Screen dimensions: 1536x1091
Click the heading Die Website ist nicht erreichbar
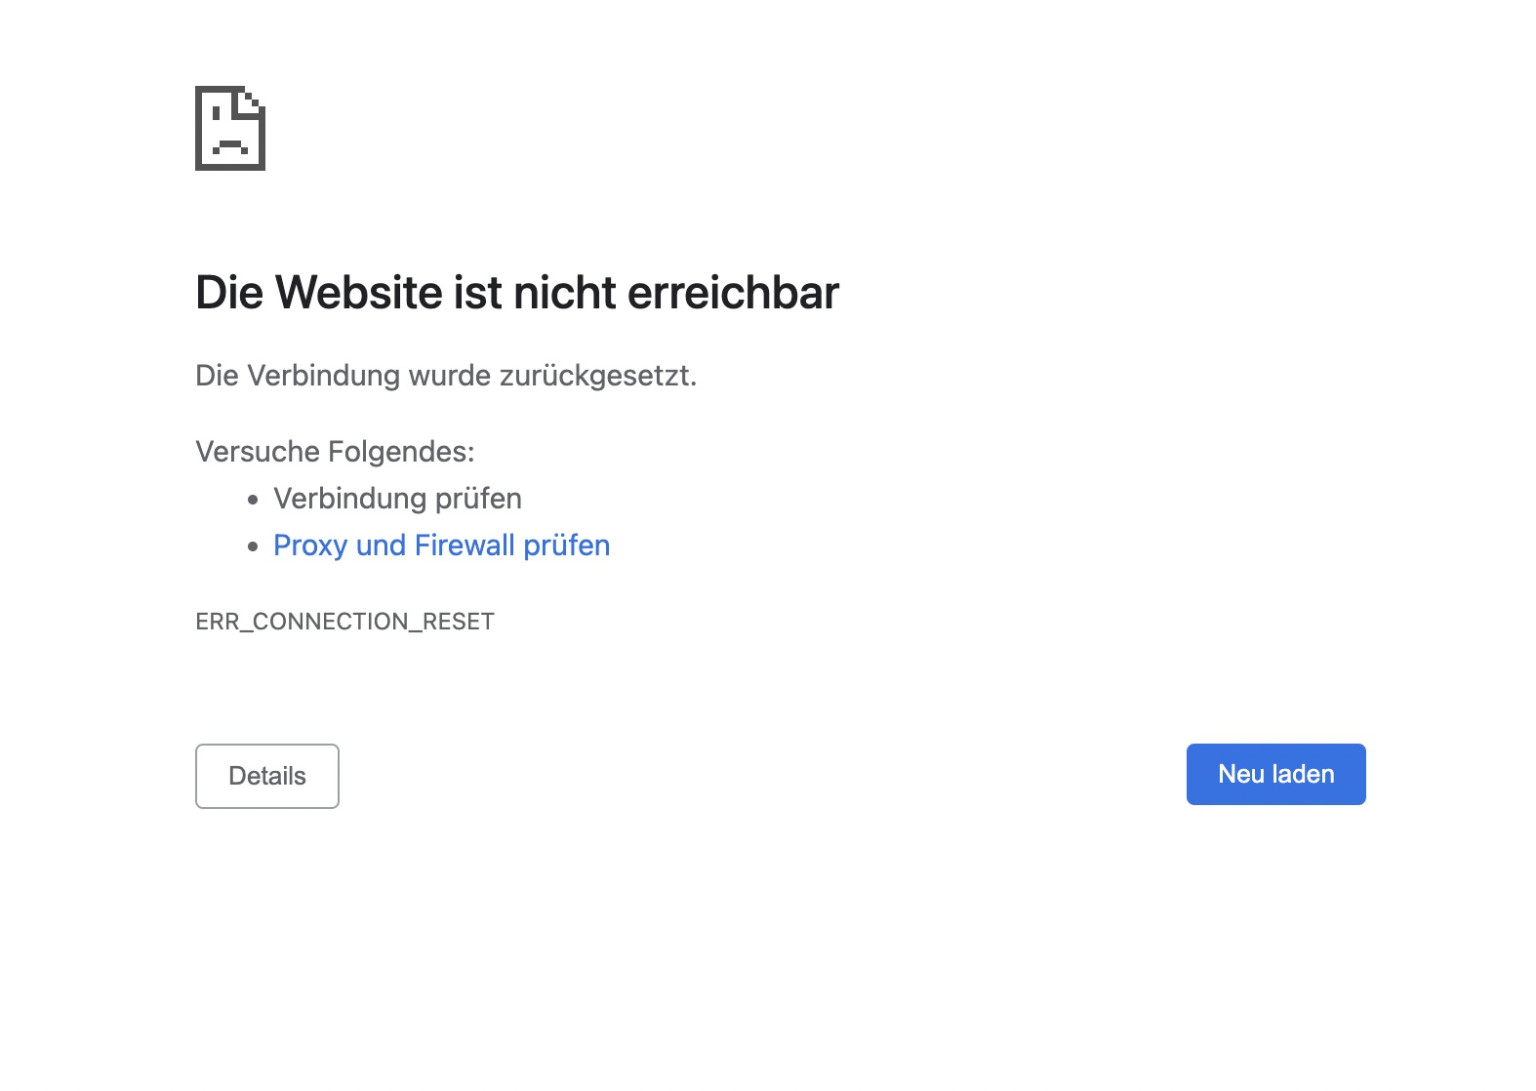pos(517,292)
